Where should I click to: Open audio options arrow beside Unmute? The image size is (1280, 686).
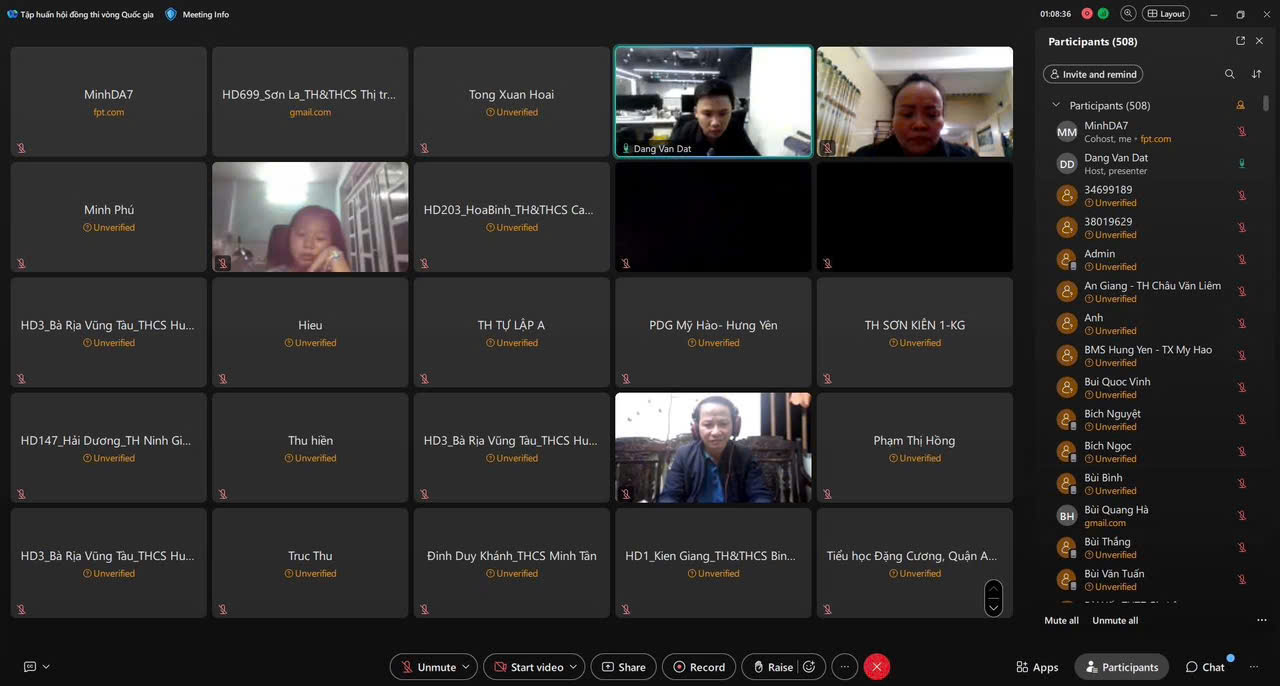click(x=466, y=667)
